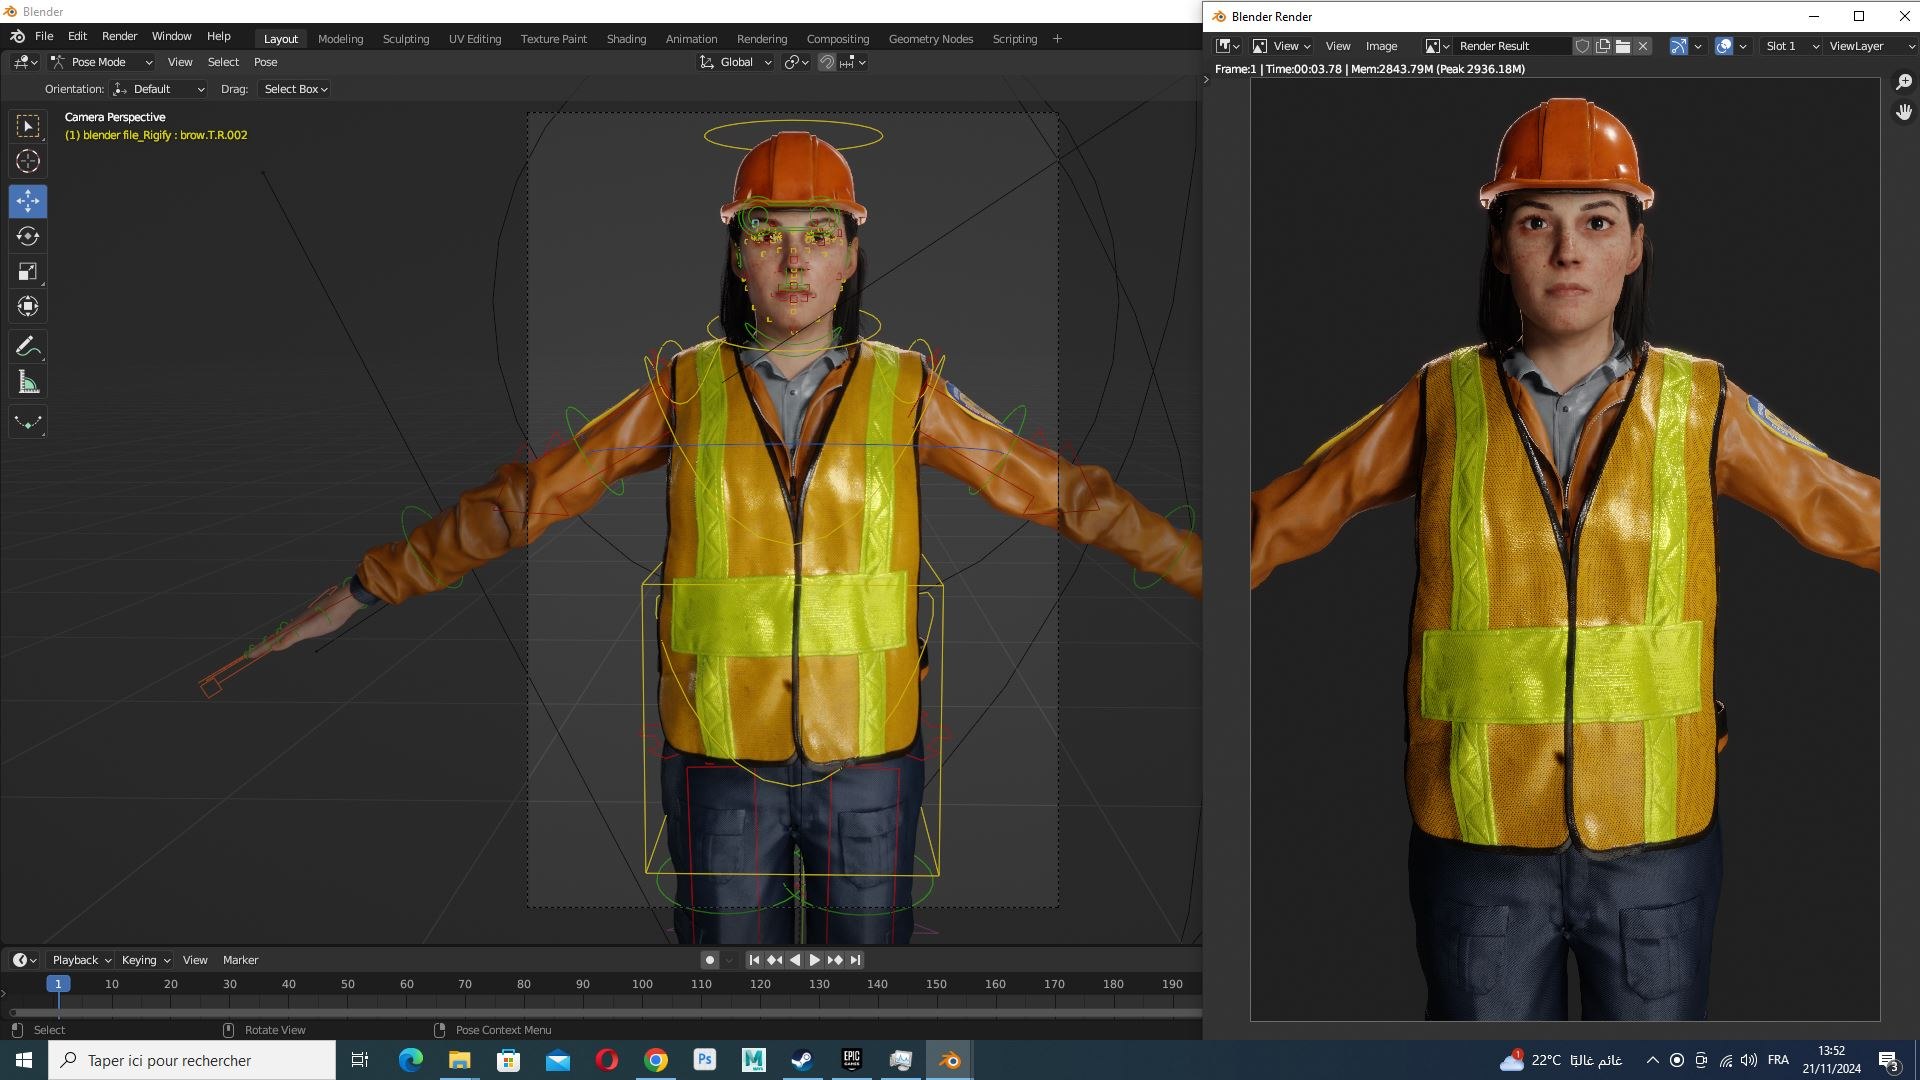The image size is (1920, 1080).
Task: Open Global transform orientation dropdown
Action: pos(735,62)
